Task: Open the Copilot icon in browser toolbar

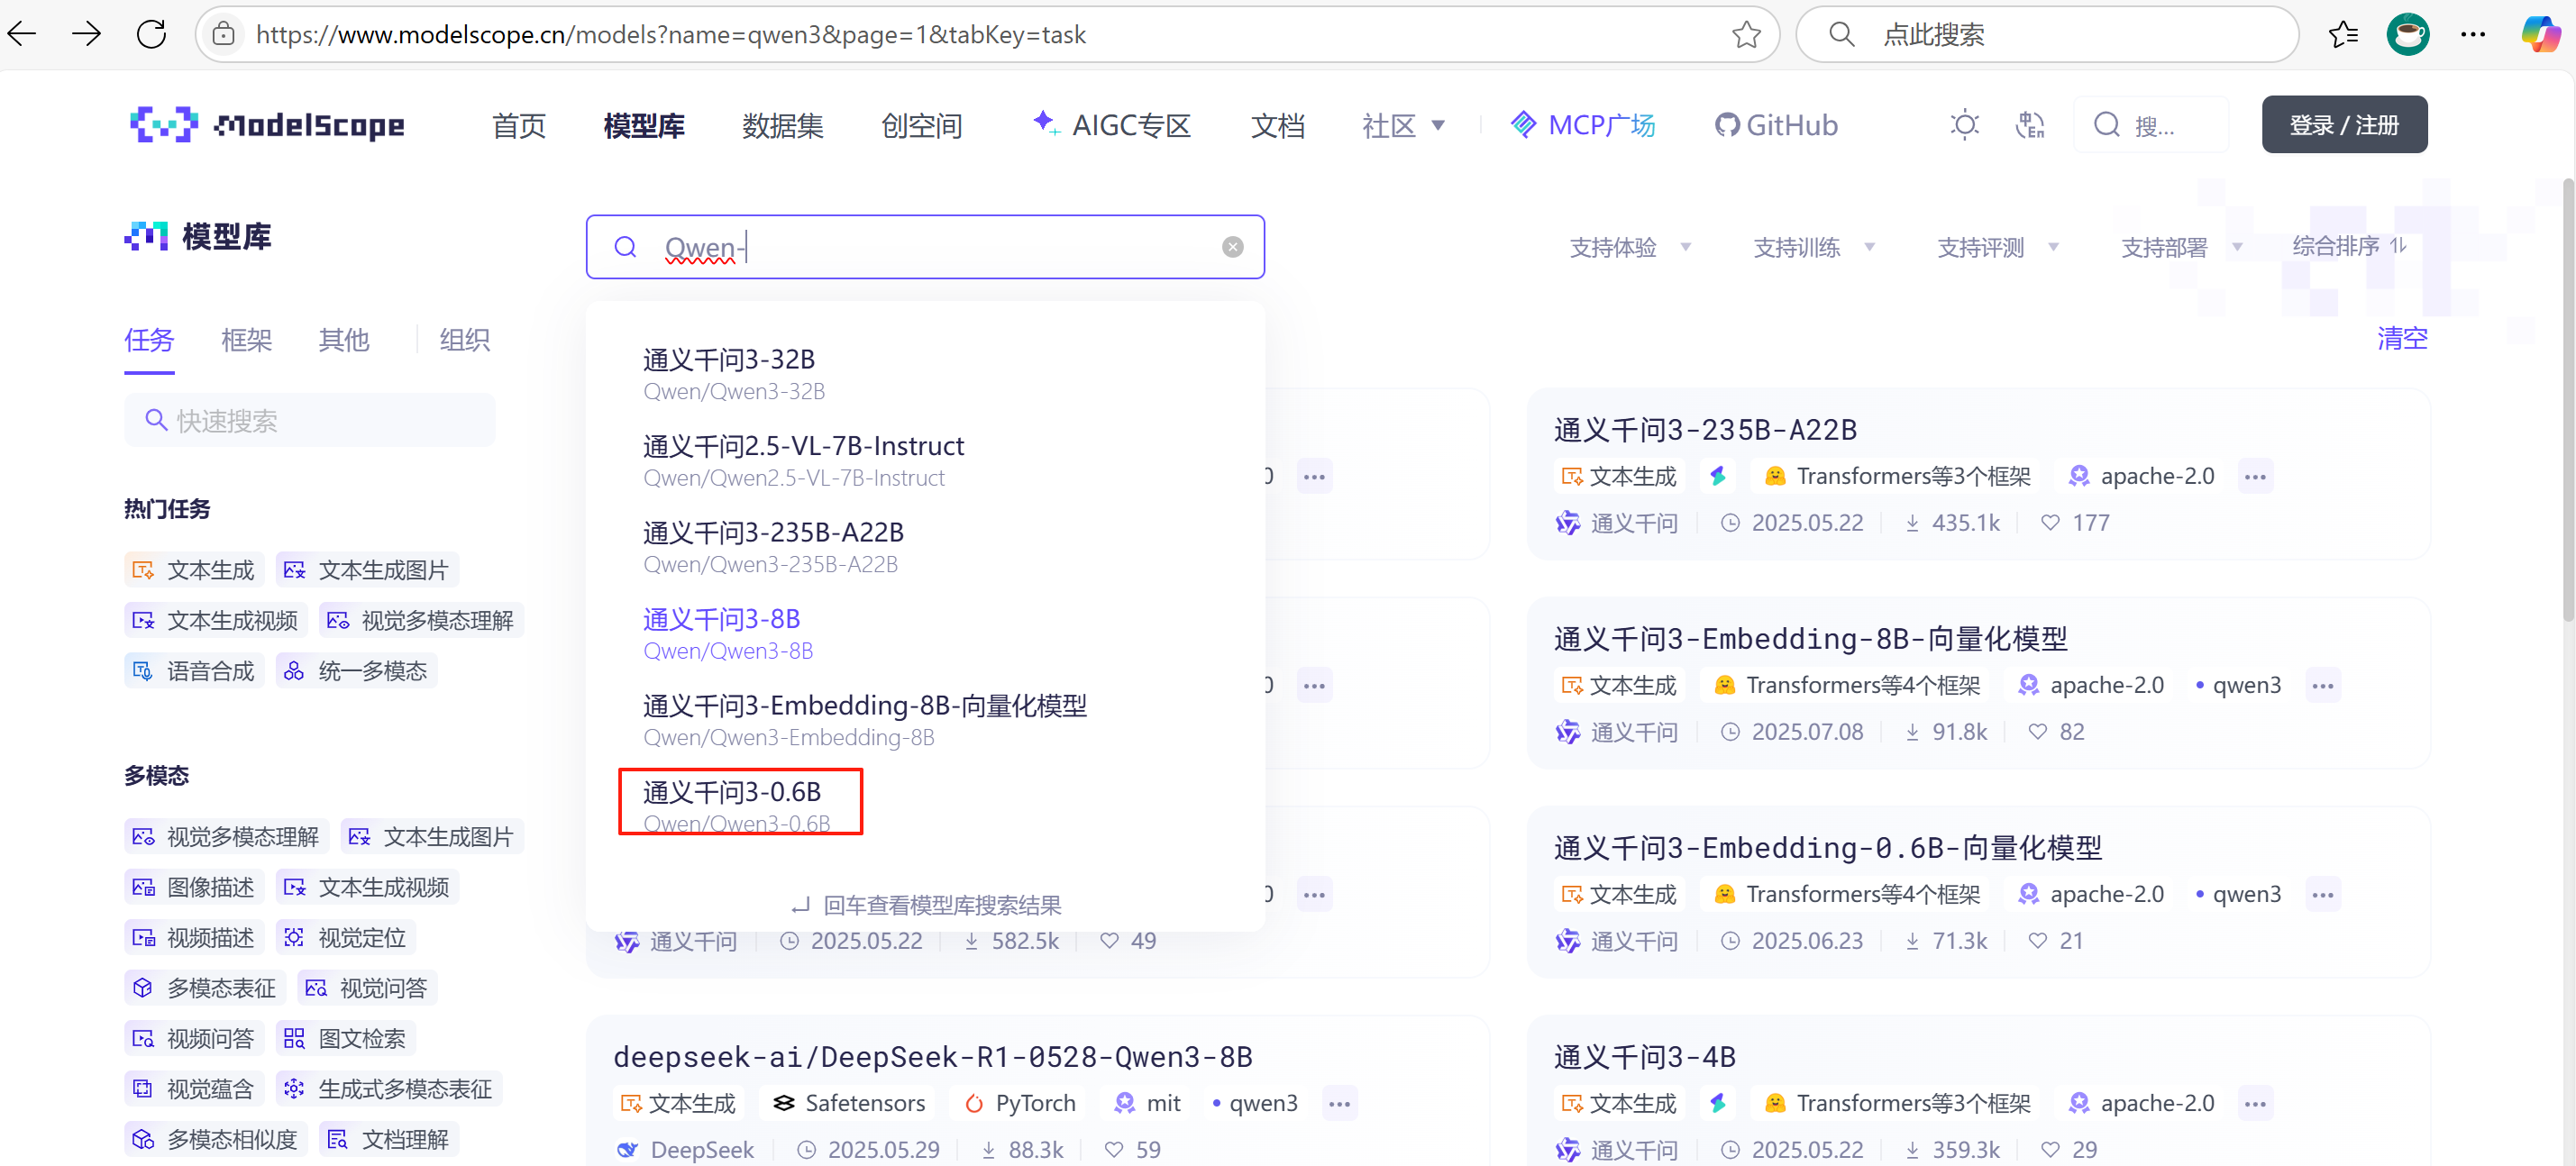Action: tap(2539, 34)
